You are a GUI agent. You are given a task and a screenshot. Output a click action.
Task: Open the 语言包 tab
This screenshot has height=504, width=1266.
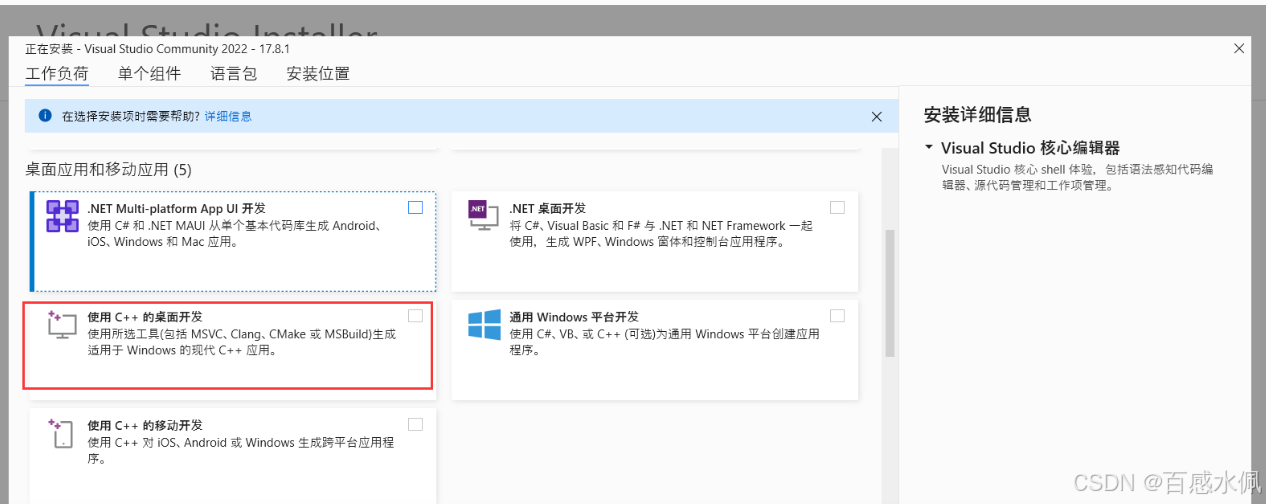click(234, 74)
